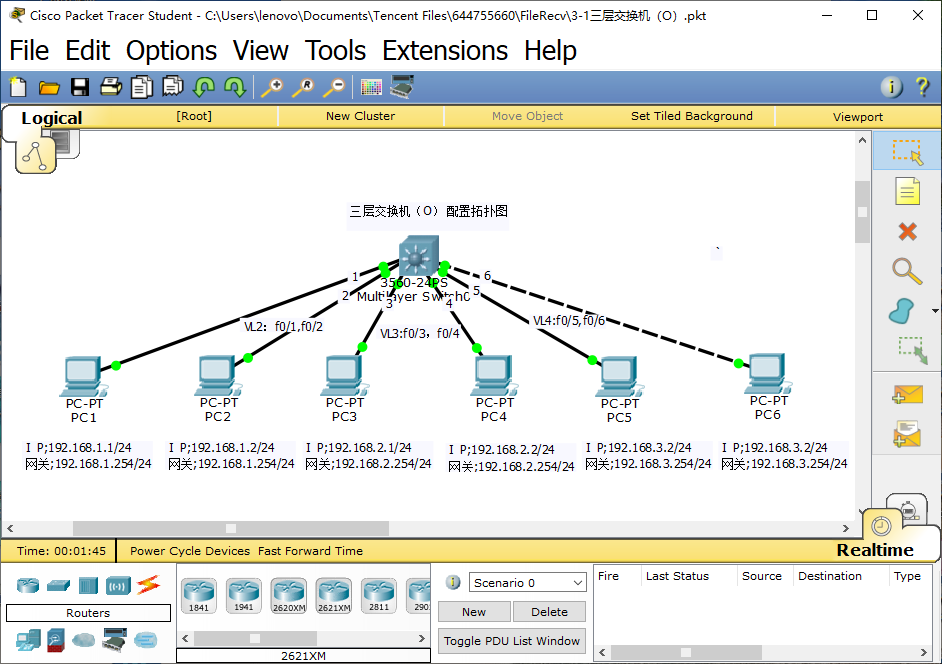Switch to the Realtime mode tab
The height and width of the screenshot is (664, 942).
click(x=875, y=550)
